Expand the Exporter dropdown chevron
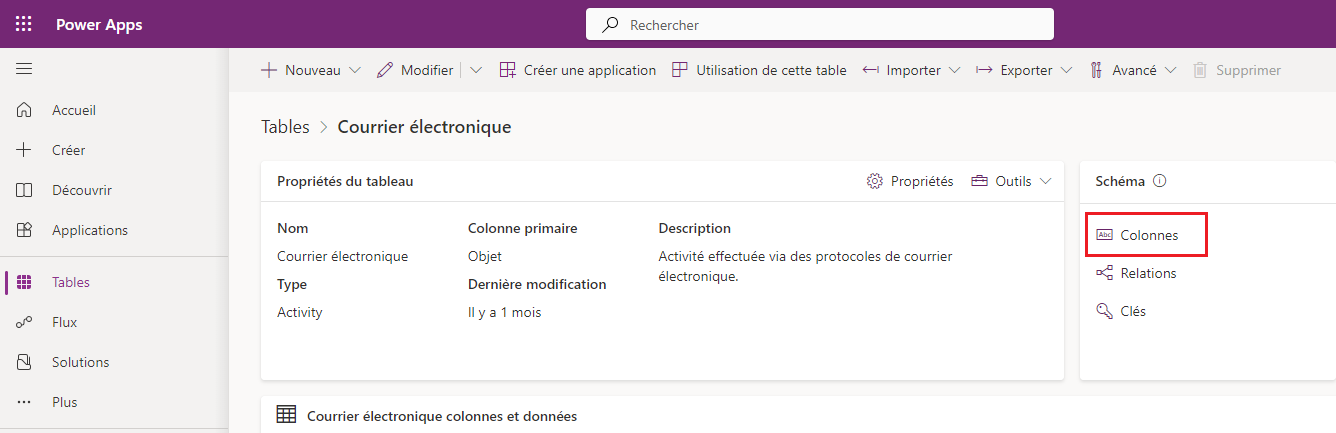 tap(1066, 70)
